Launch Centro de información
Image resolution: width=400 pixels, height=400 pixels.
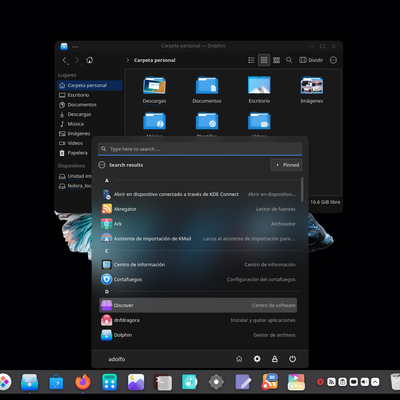coord(198,265)
